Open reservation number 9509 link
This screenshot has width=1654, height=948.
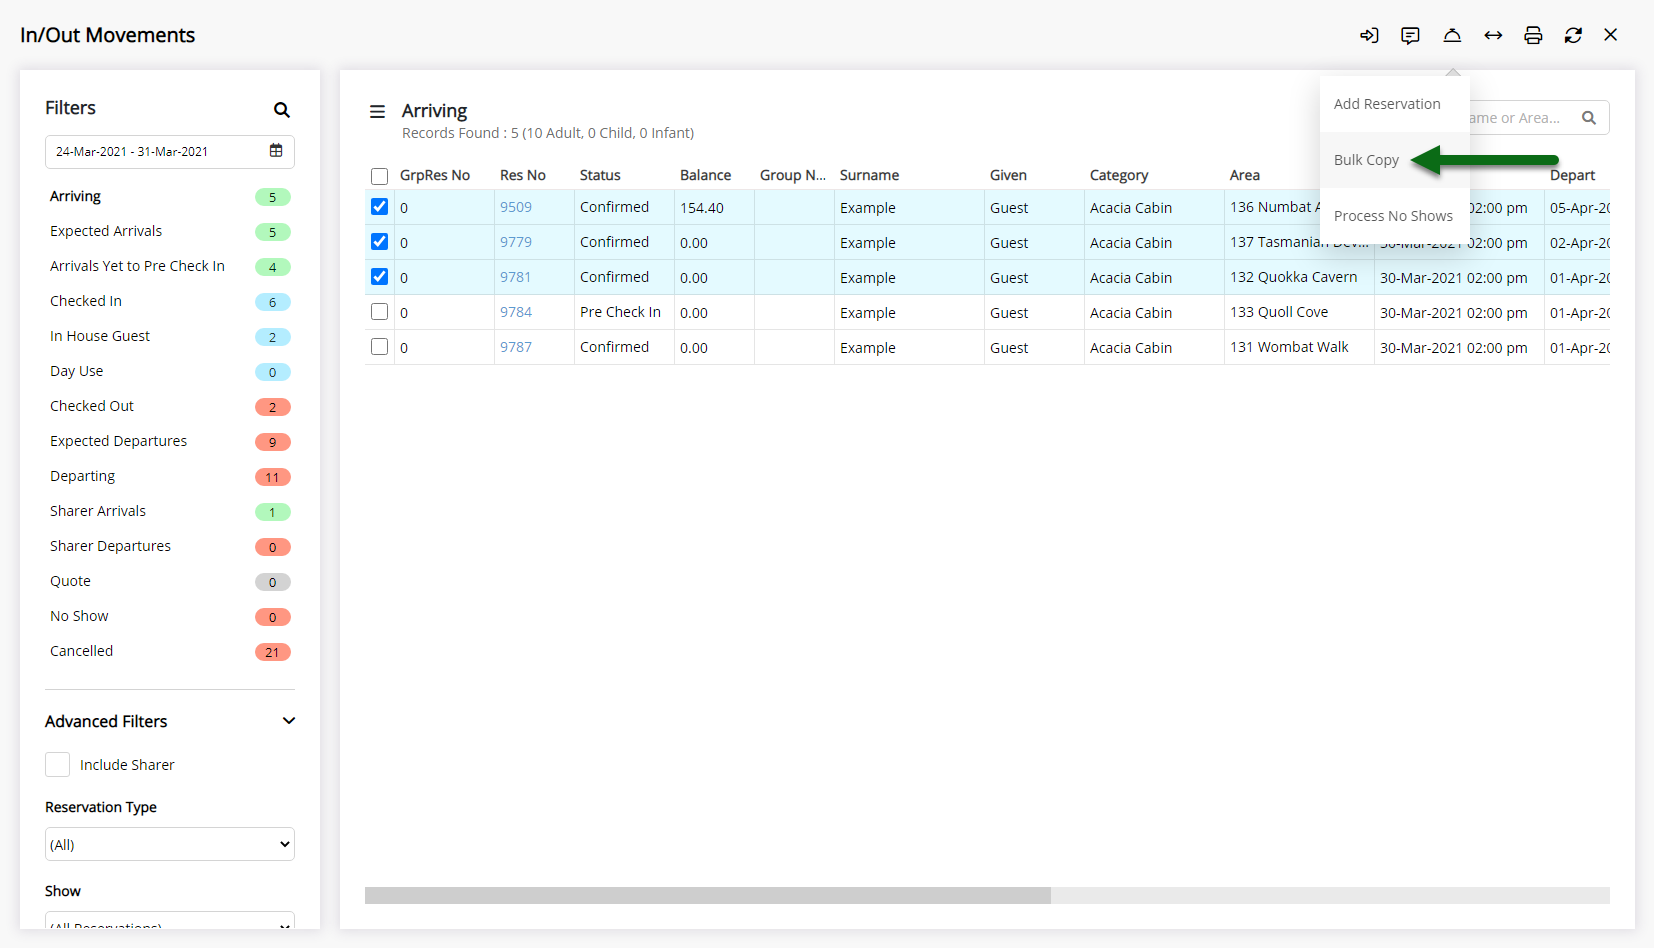point(516,207)
